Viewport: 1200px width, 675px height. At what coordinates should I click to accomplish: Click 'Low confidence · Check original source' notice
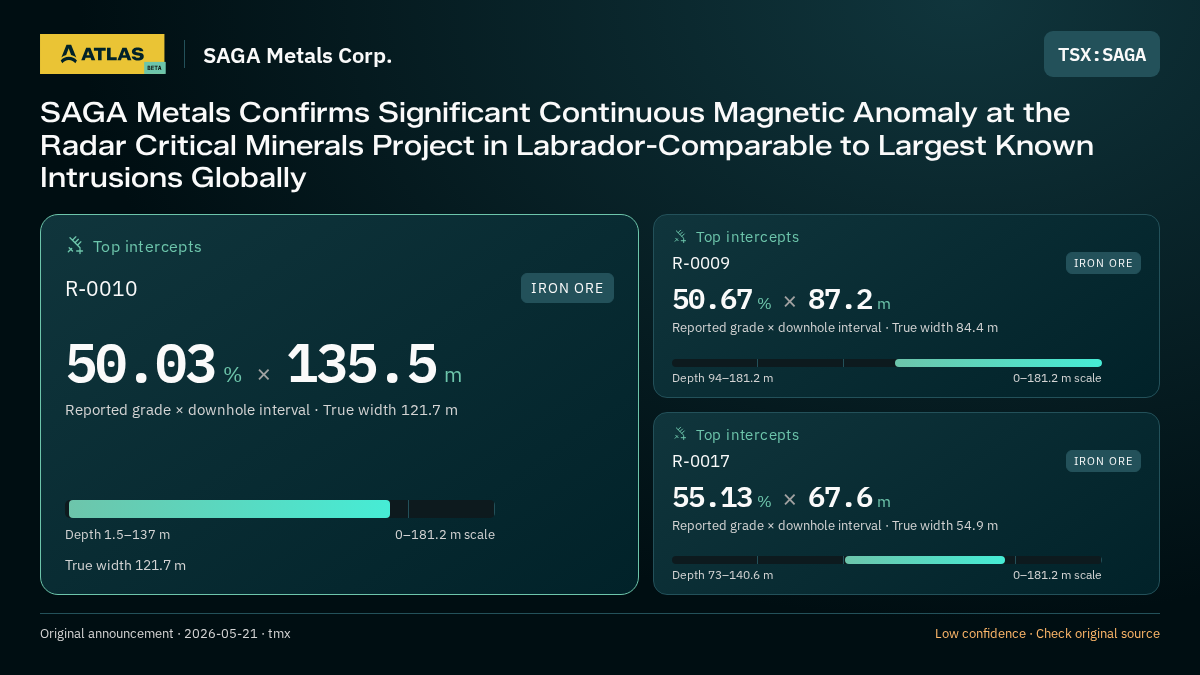pyautogui.click(x=1047, y=634)
